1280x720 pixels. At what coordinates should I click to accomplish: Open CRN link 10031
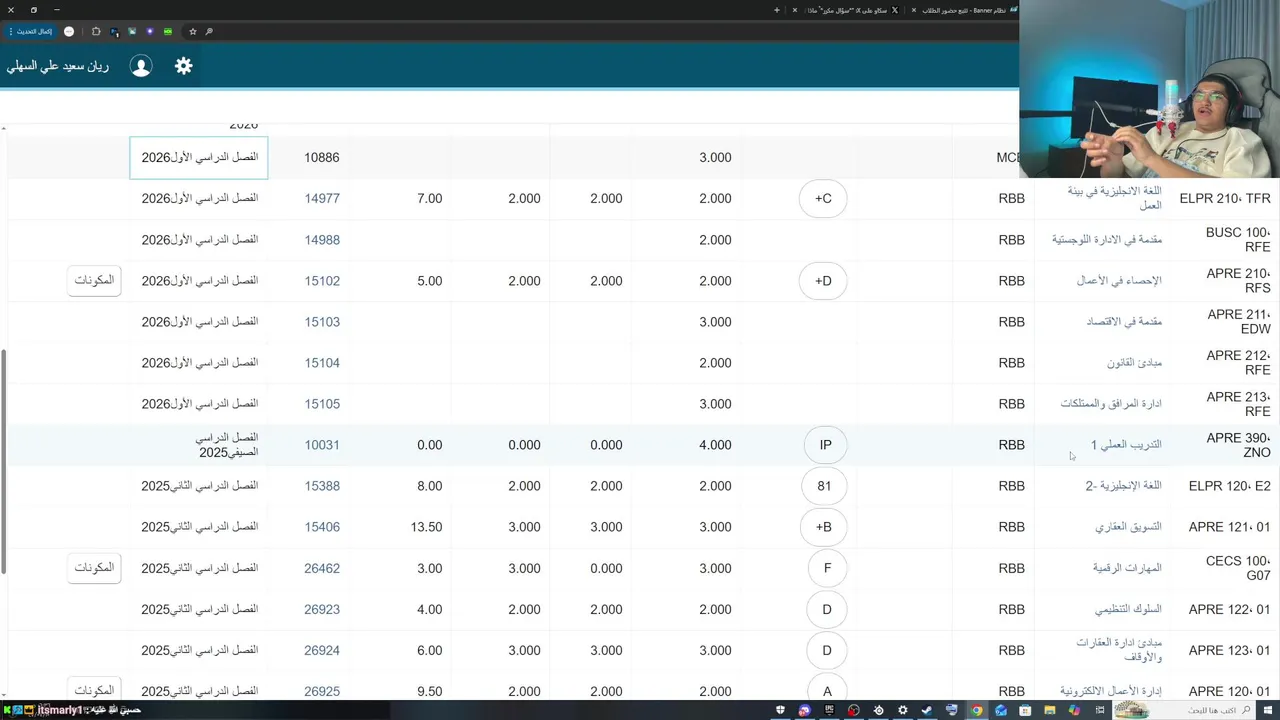click(x=322, y=445)
